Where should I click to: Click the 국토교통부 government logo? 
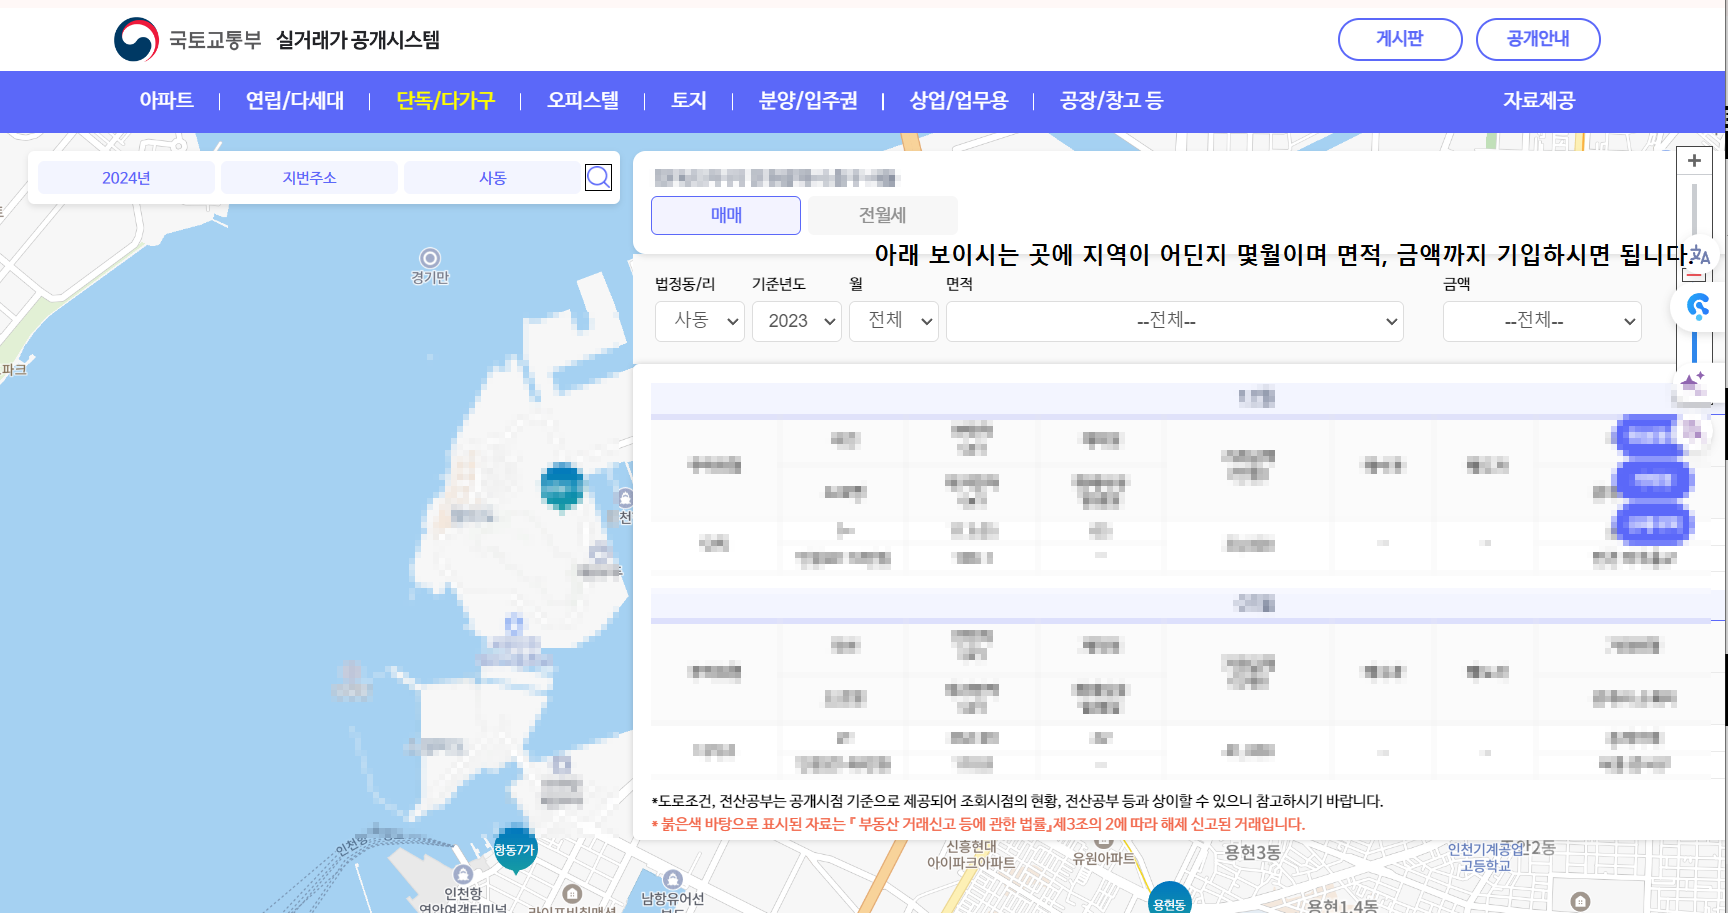pyautogui.click(x=135, y=38)
